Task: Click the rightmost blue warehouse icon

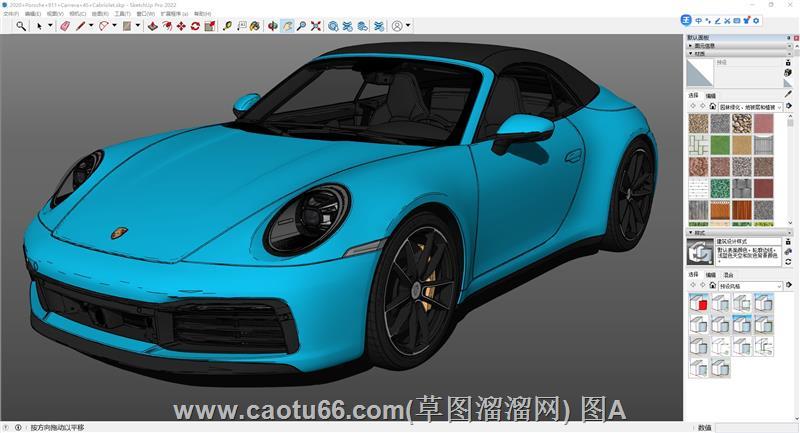Action: point(379,26)
